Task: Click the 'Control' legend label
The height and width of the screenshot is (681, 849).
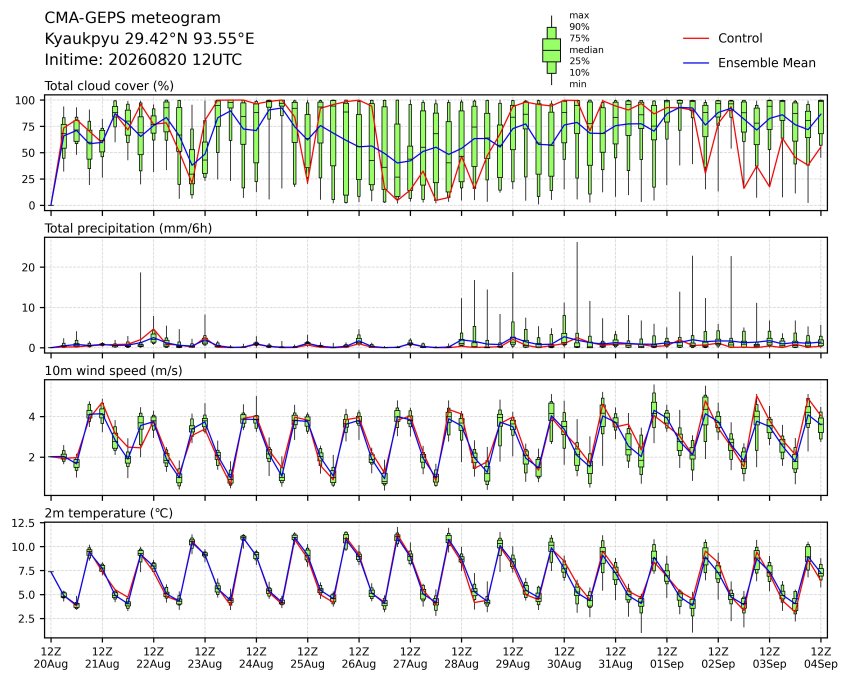Action: pyautogui.click(x=740, y=38)
